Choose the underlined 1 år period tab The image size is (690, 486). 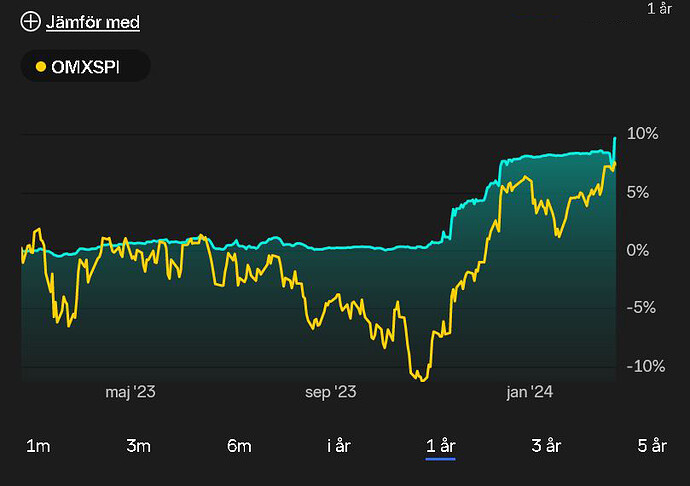pyautogui.click(x=440, y=446)
